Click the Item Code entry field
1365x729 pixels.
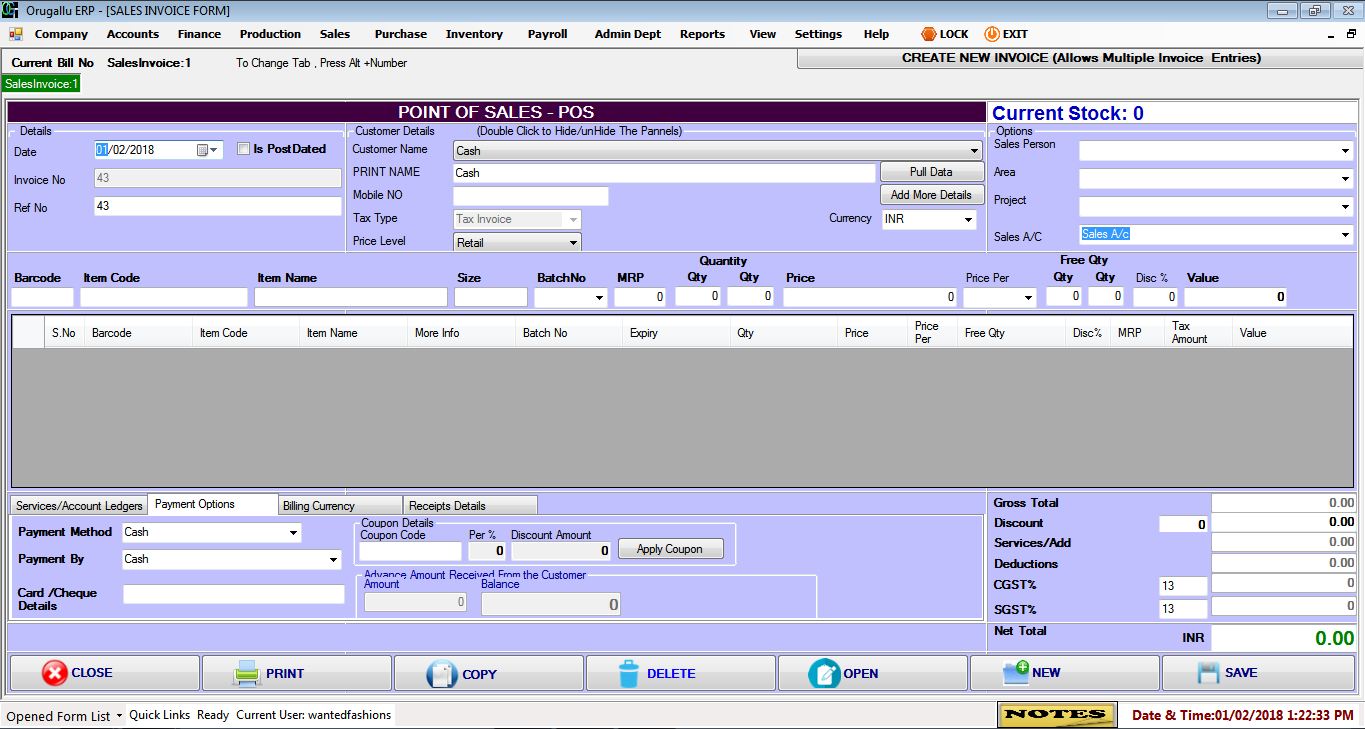(164, 297)
